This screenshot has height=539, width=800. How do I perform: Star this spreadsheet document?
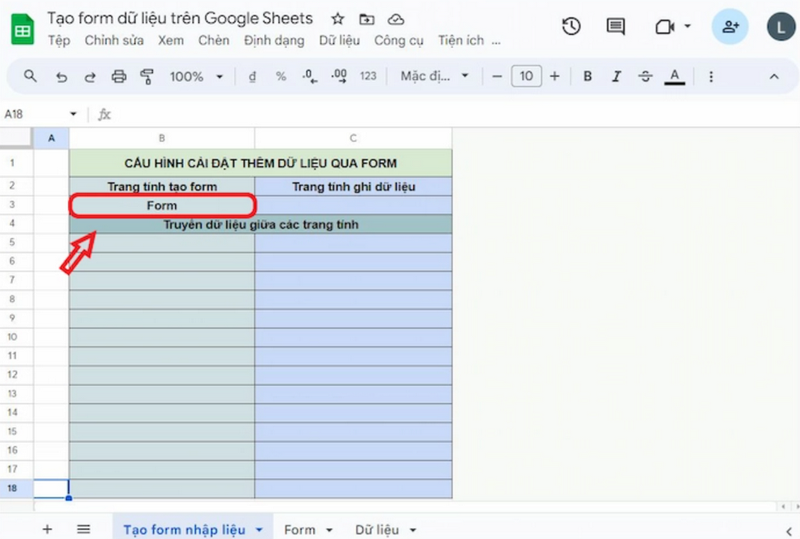[338, 19]
